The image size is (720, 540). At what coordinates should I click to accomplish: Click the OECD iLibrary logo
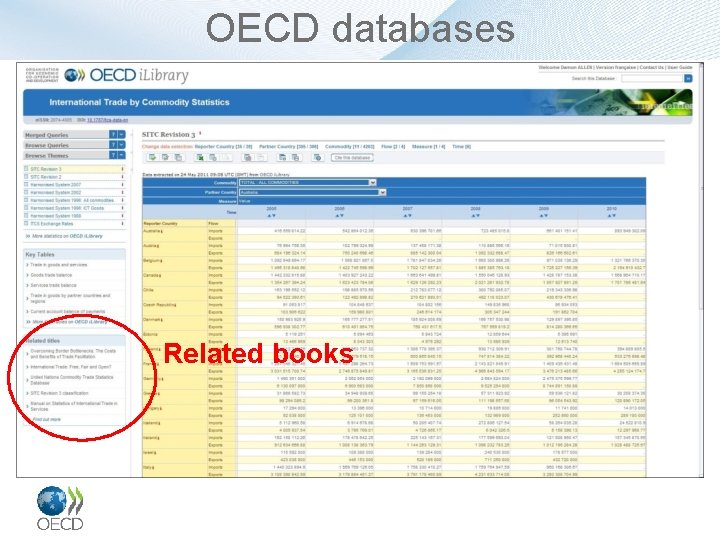tap(126, 75)
